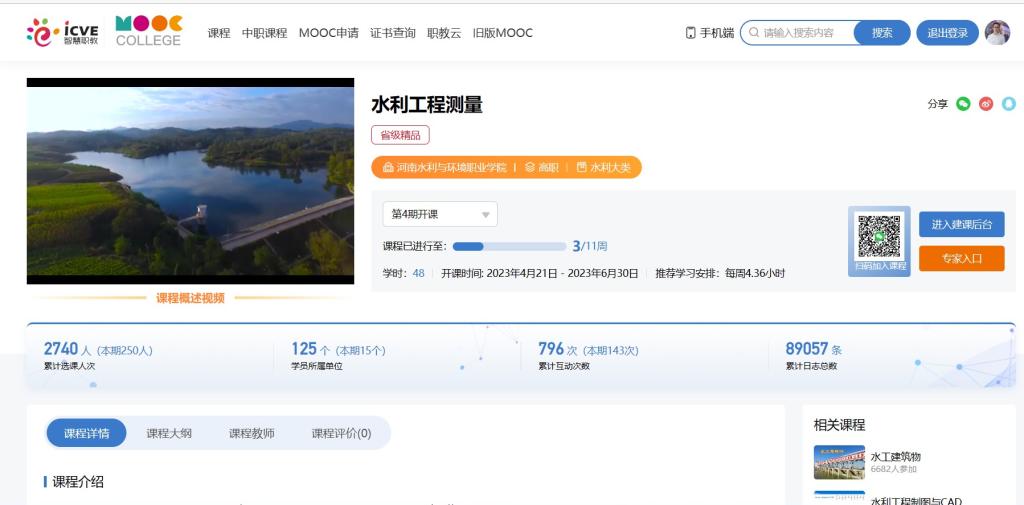Switch to the 课程教师 tab
Image resolution: width=1024 pixels, height=505 pixels.
251,433
